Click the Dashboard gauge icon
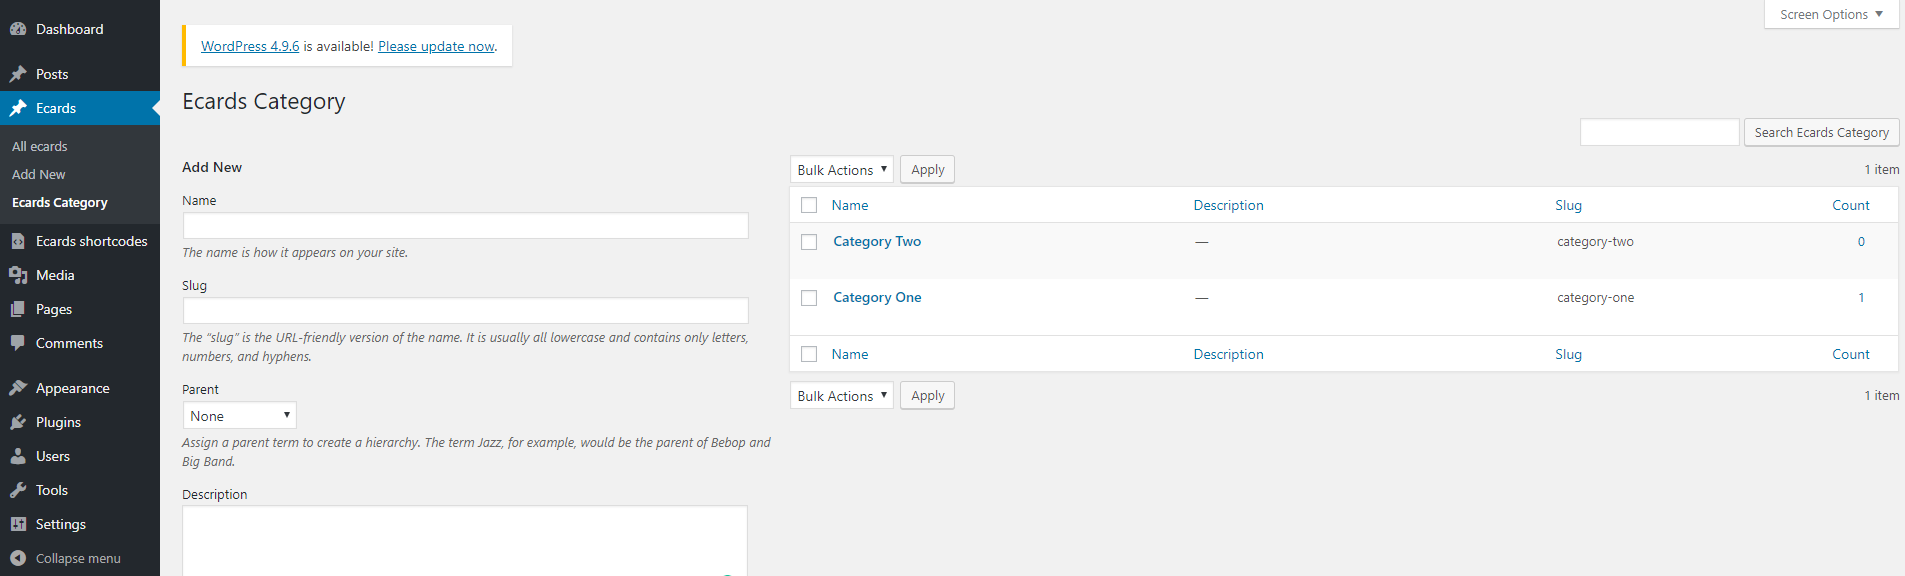 click(18, 29)
